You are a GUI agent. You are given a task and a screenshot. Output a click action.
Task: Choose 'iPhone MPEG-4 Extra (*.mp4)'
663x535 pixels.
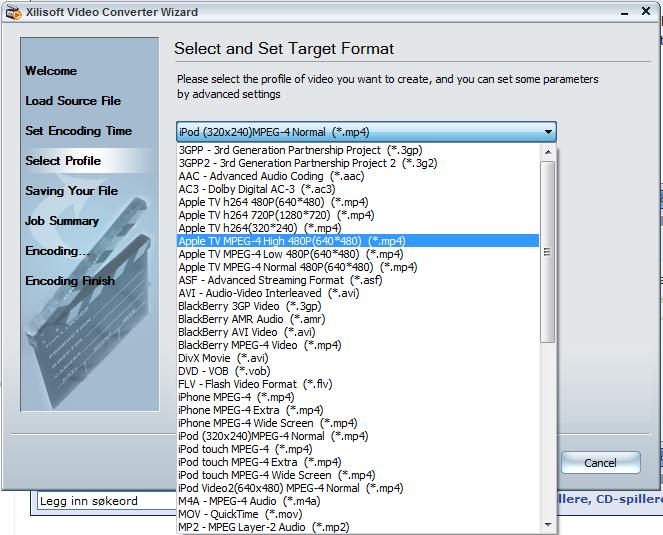click(358, 410)
